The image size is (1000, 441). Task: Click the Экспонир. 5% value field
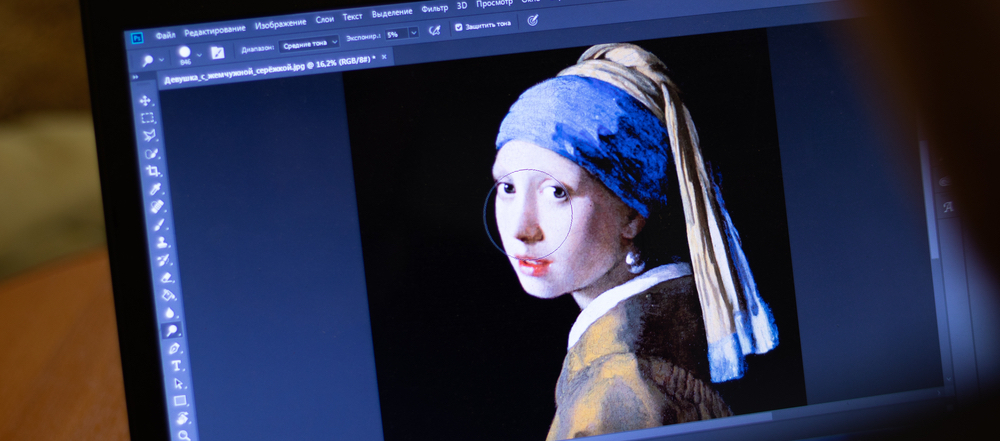pos(395,34)
